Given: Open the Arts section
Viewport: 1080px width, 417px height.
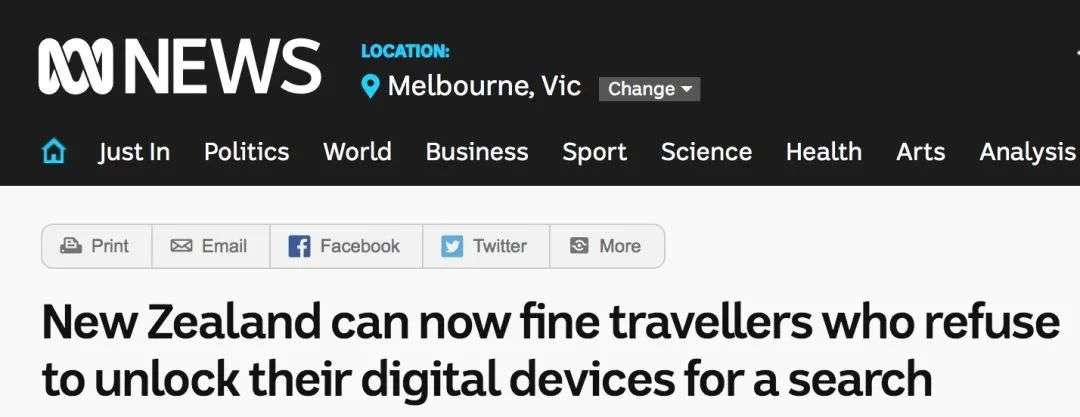Looking at the screenshot, I should (x=920, y=152).
